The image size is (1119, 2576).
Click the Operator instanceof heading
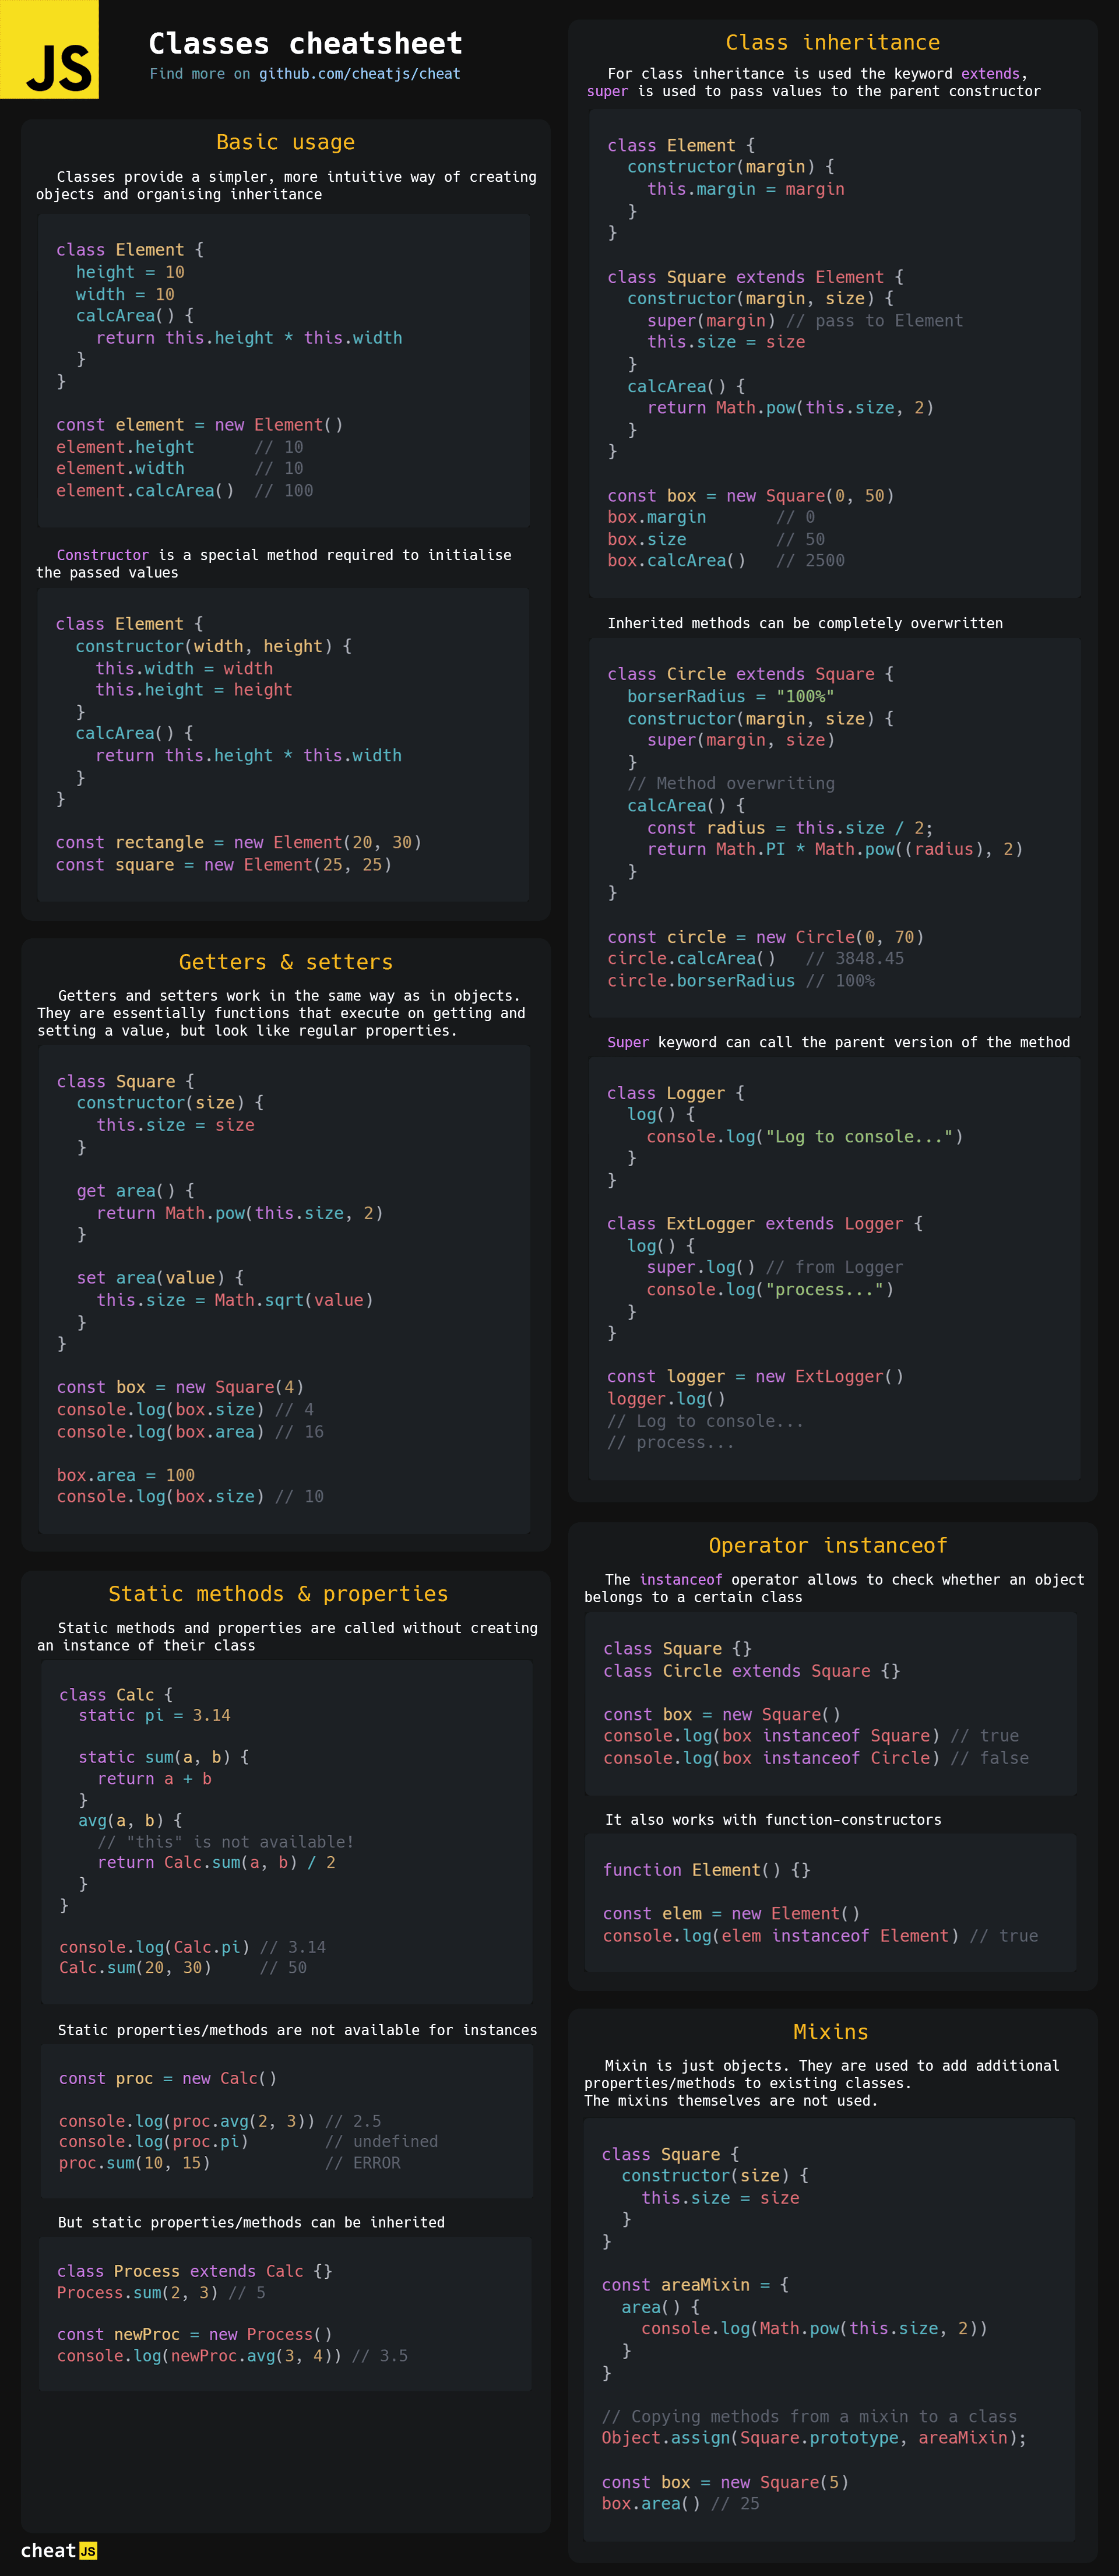(827, 1546)
